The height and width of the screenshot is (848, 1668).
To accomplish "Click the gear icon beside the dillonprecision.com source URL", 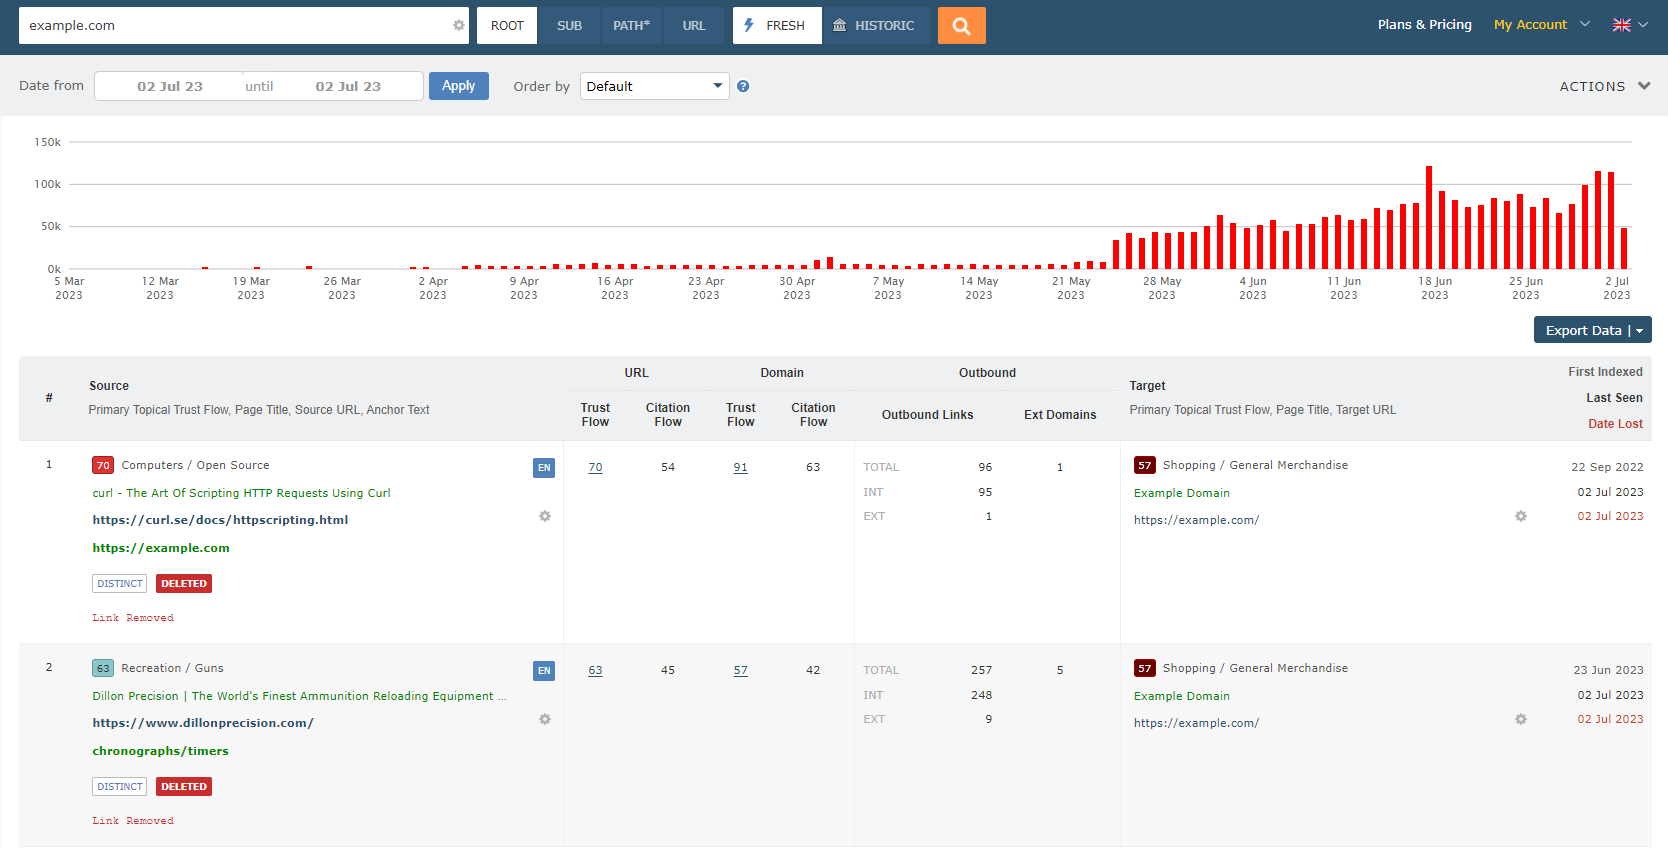I will [x=545, y=720].
